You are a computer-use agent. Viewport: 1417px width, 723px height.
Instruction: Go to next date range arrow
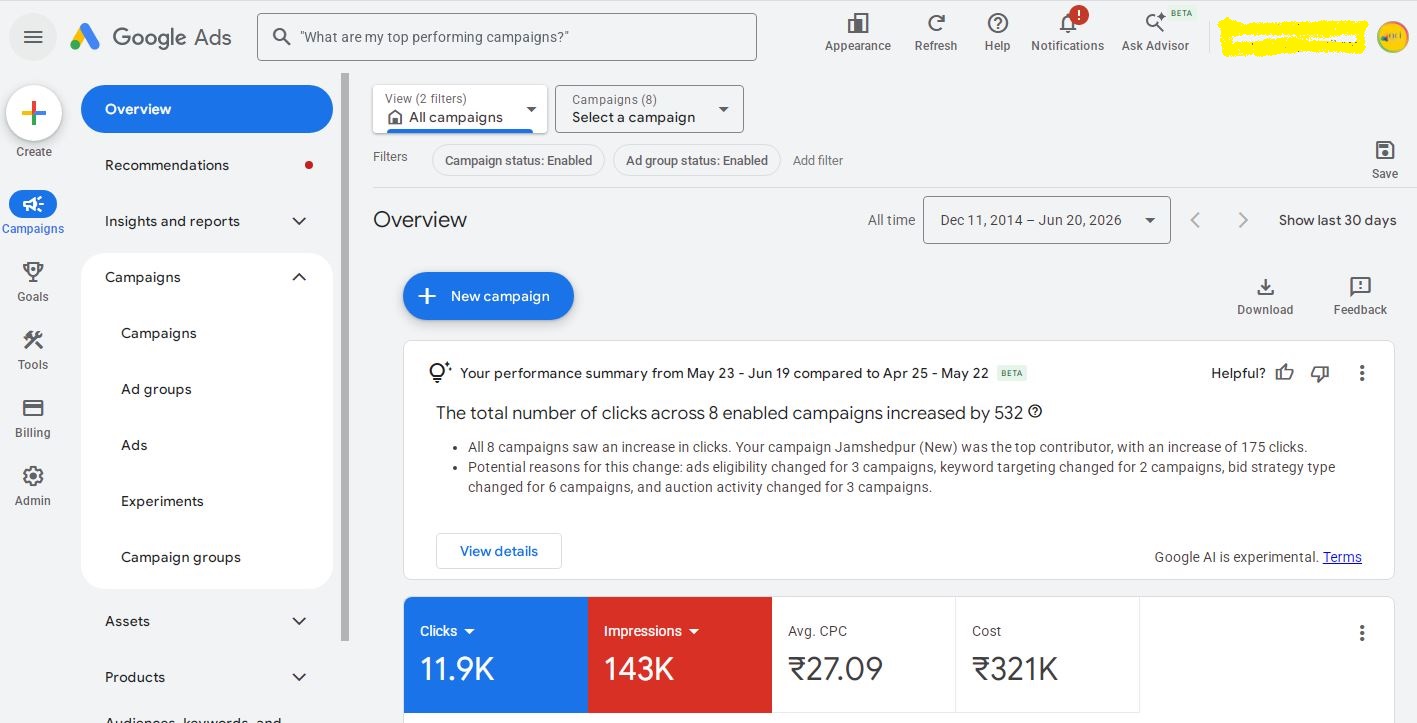pos(1243,220)
